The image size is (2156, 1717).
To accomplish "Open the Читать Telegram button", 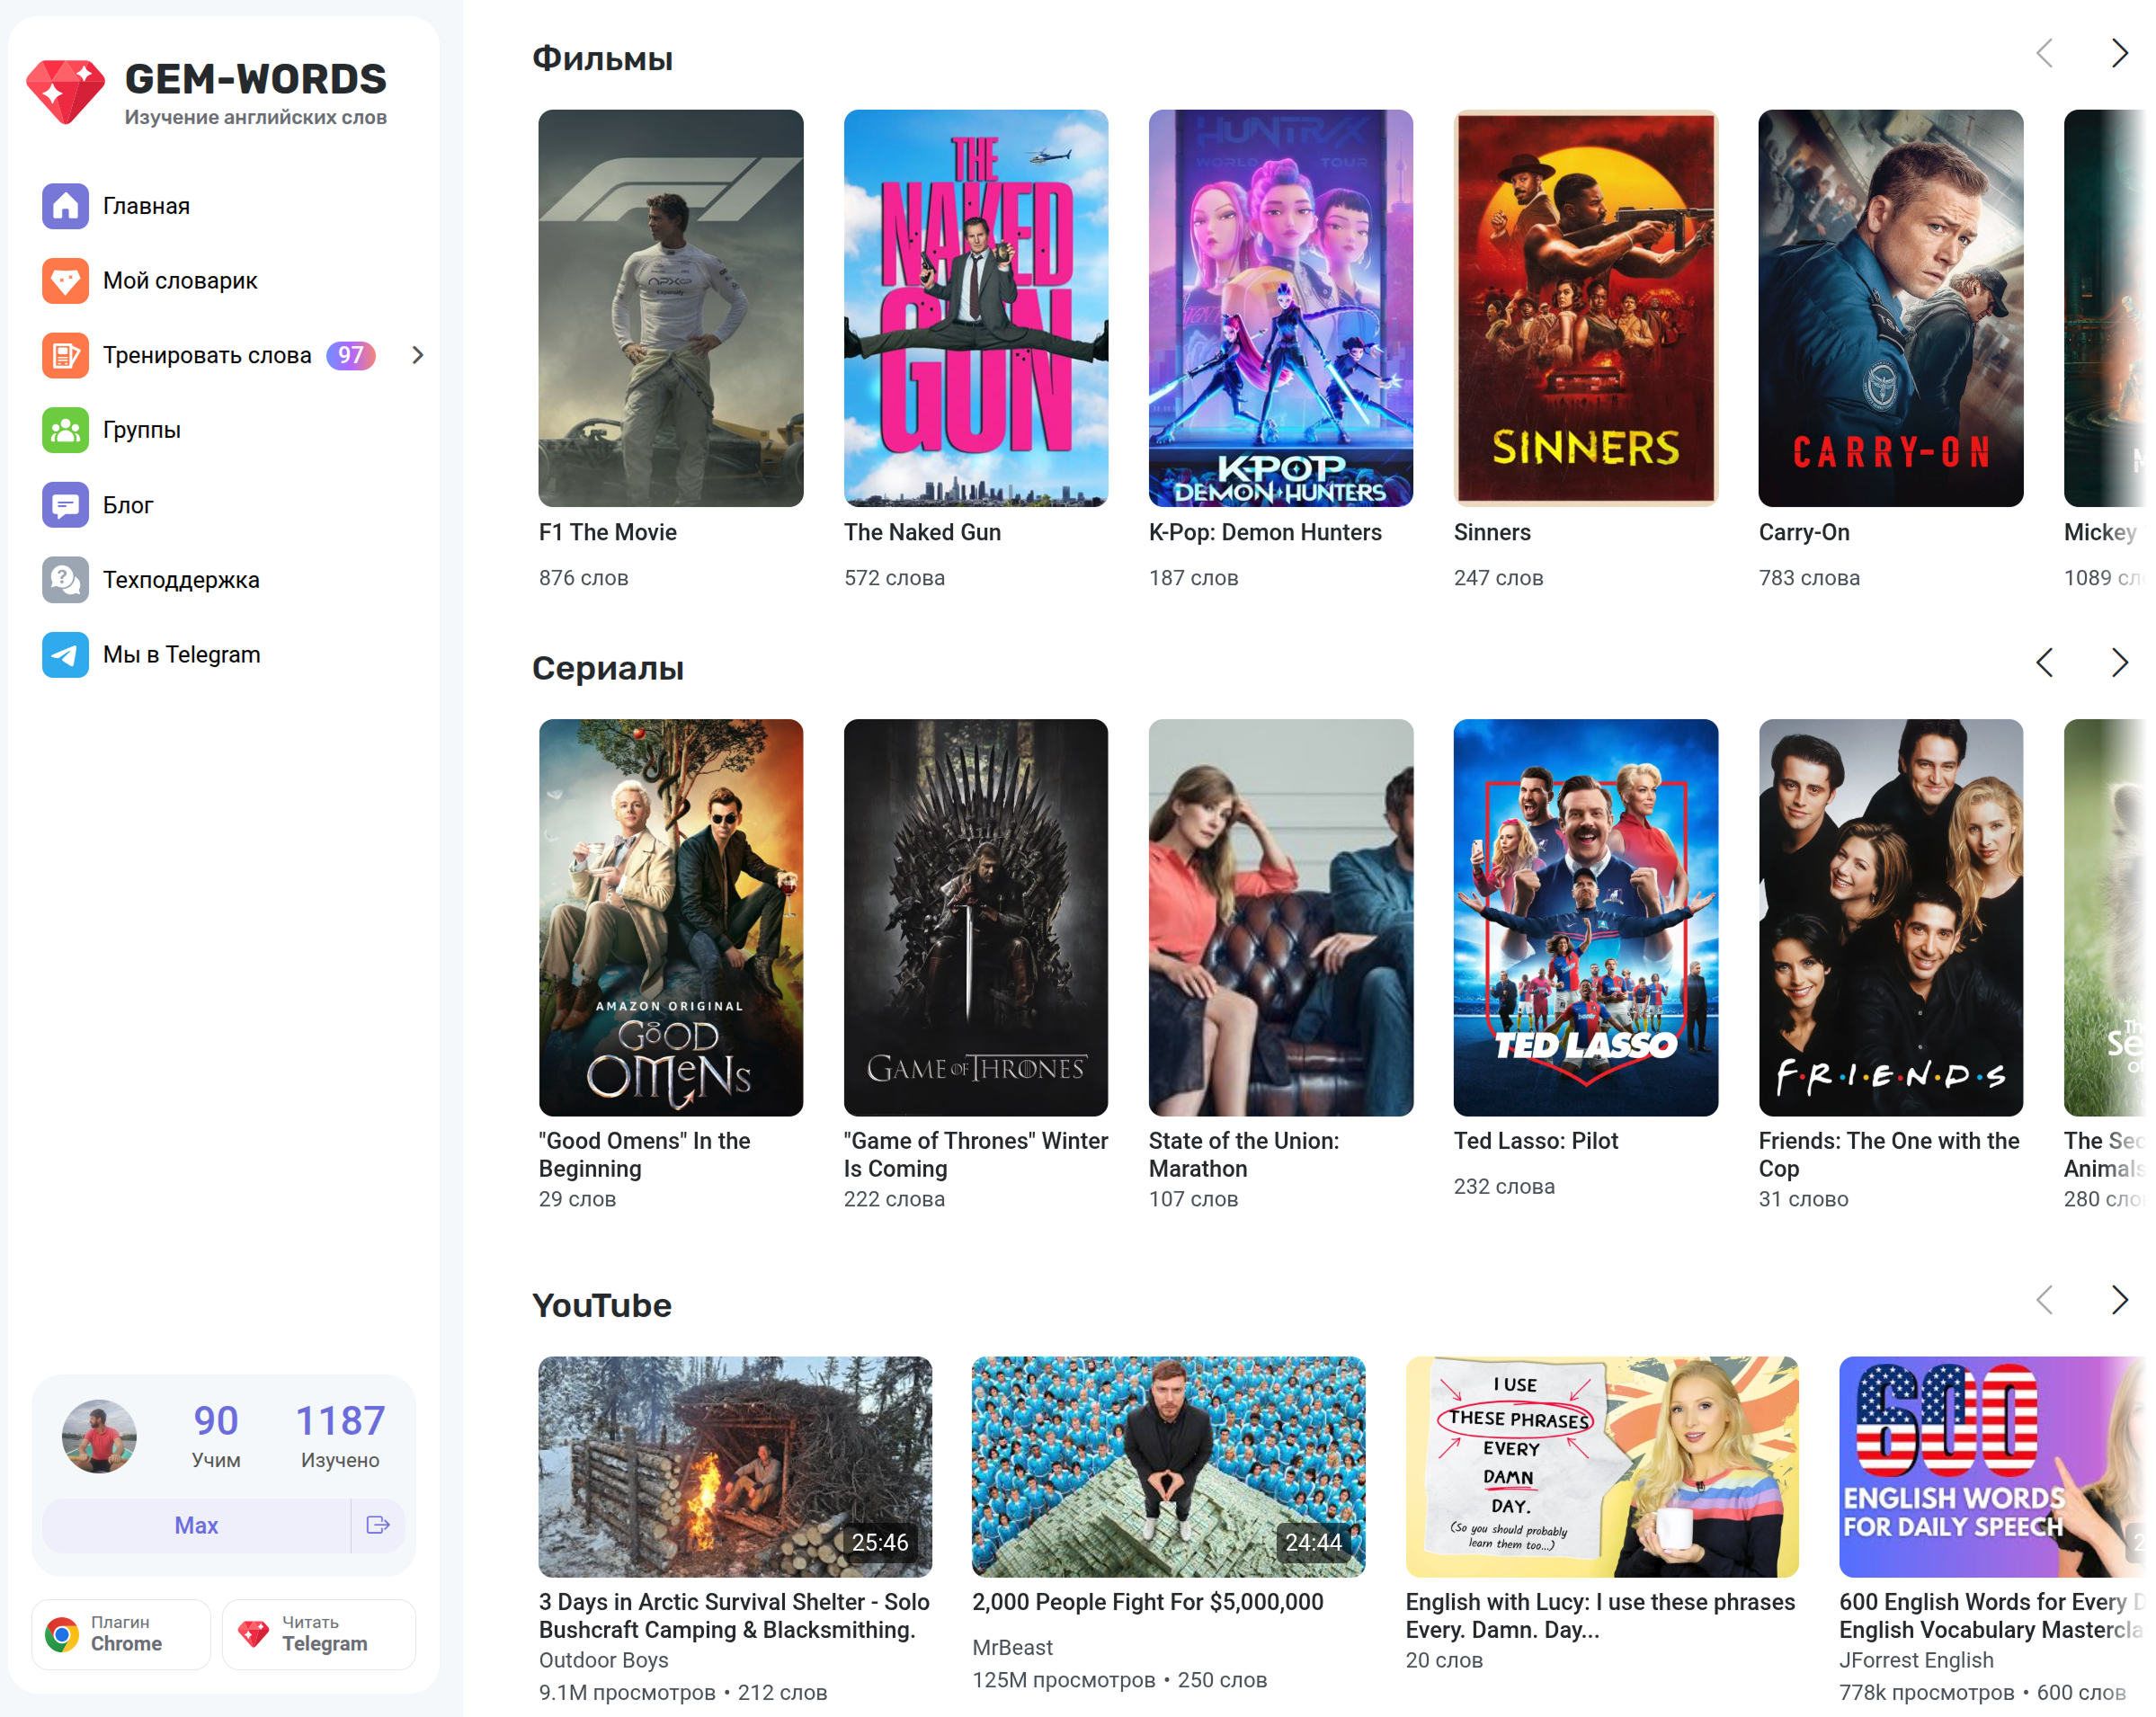I will (319, 1634).
